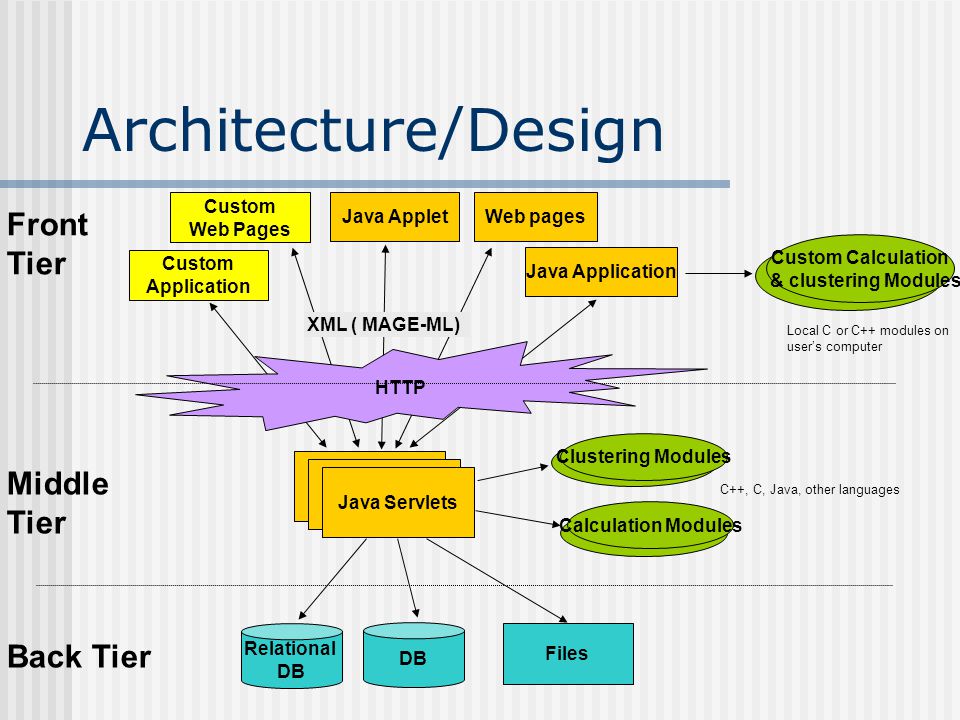Click the Java Applet box
The width and height of the screenshot is (960, 720).
[x=394, y=217]
